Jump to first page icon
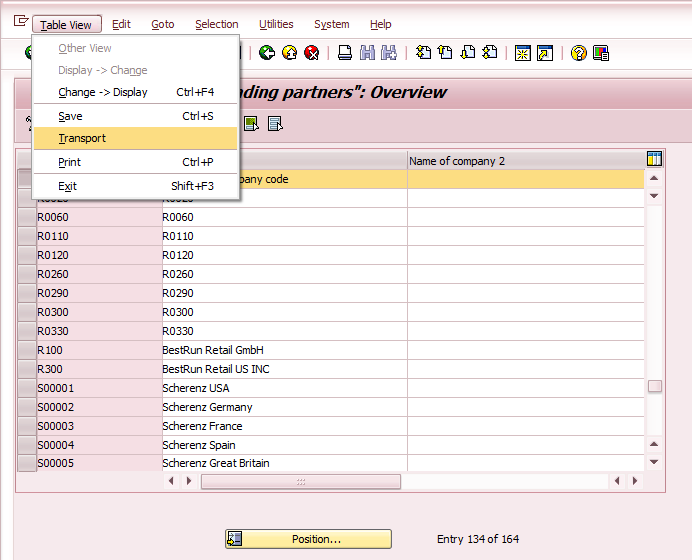The image size is (692, 560). pos(423,53)
